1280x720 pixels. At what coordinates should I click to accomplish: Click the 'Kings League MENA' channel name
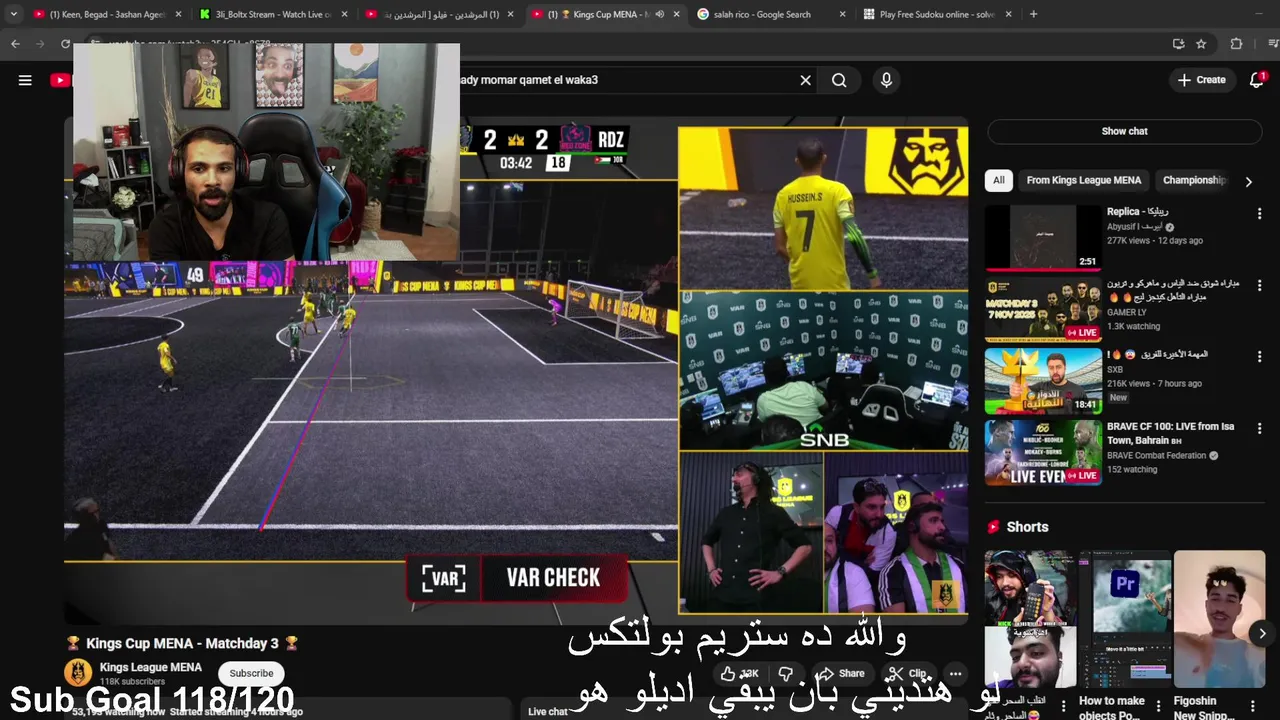(x=150, y=667)
